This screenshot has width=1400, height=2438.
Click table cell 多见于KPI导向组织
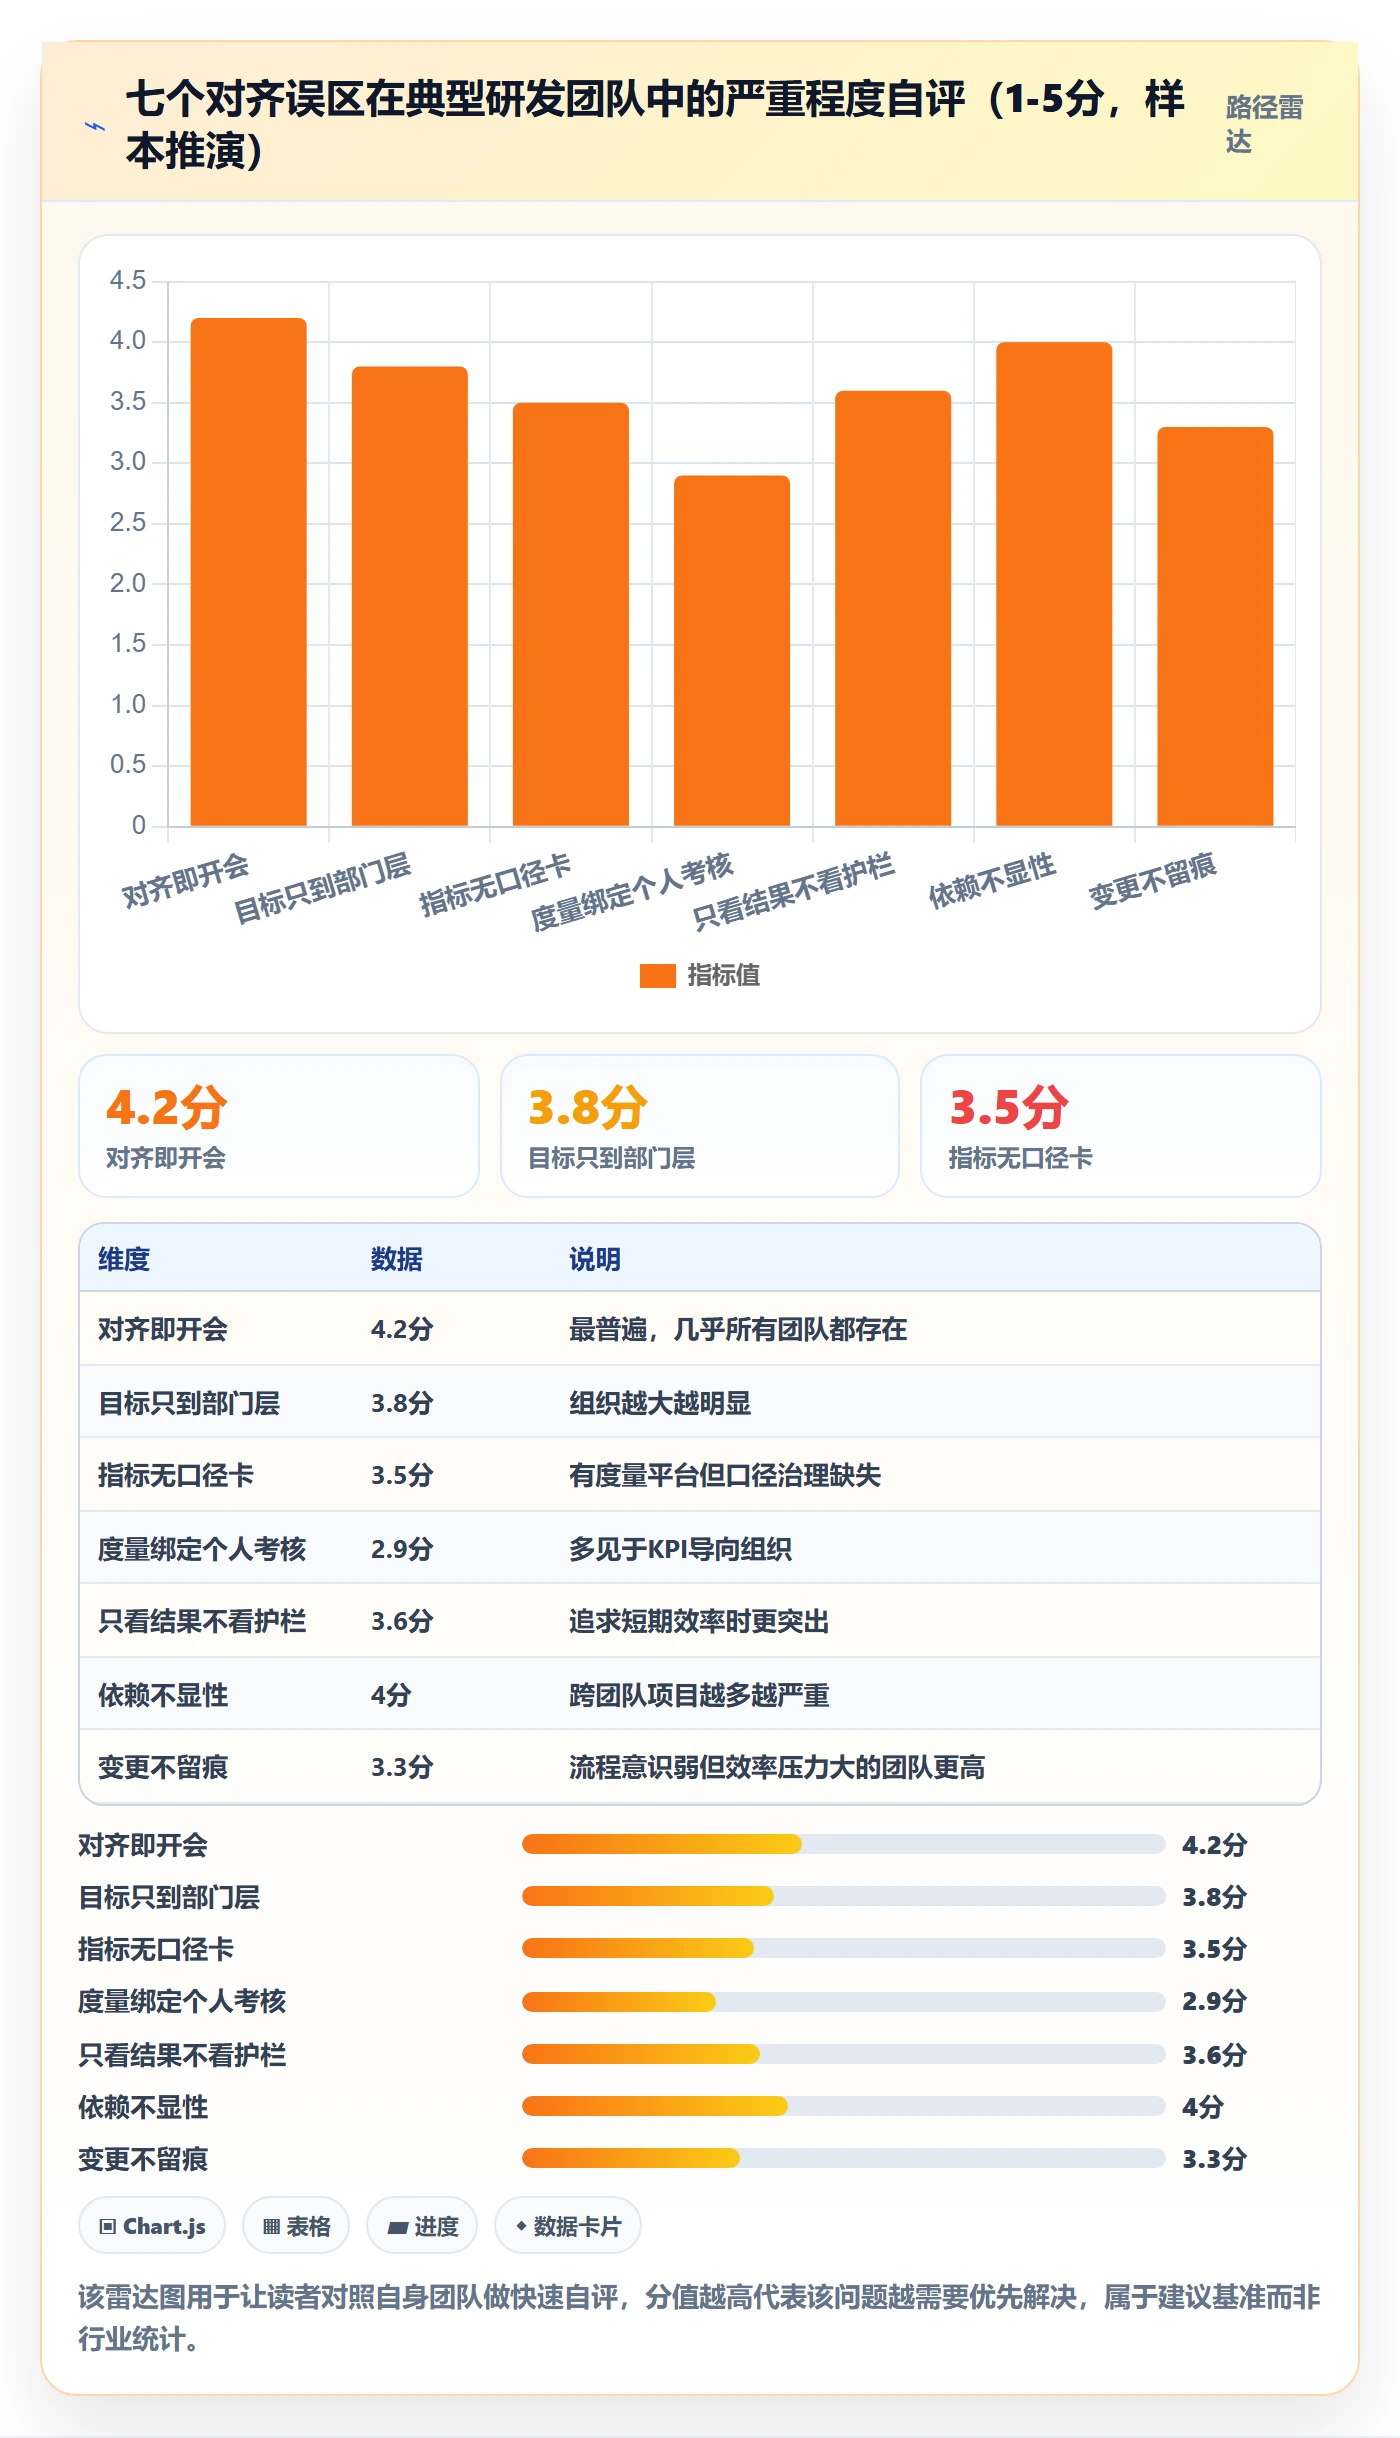680,1549
